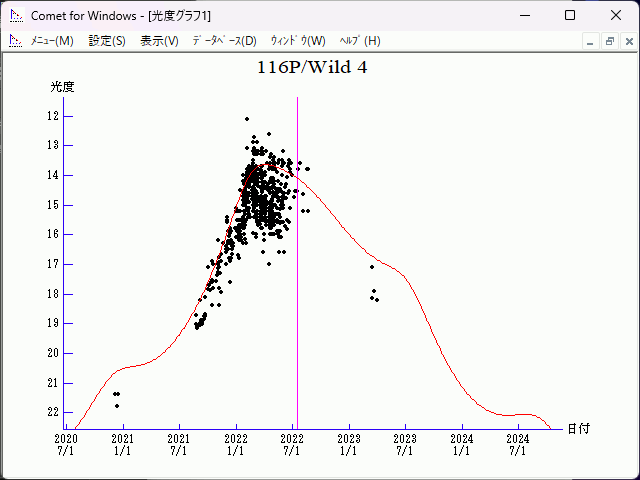Image resolution: width=640 pixels, height=480 pixels.
Task: Open the データベース(D) menu
Action: (224, 41)
